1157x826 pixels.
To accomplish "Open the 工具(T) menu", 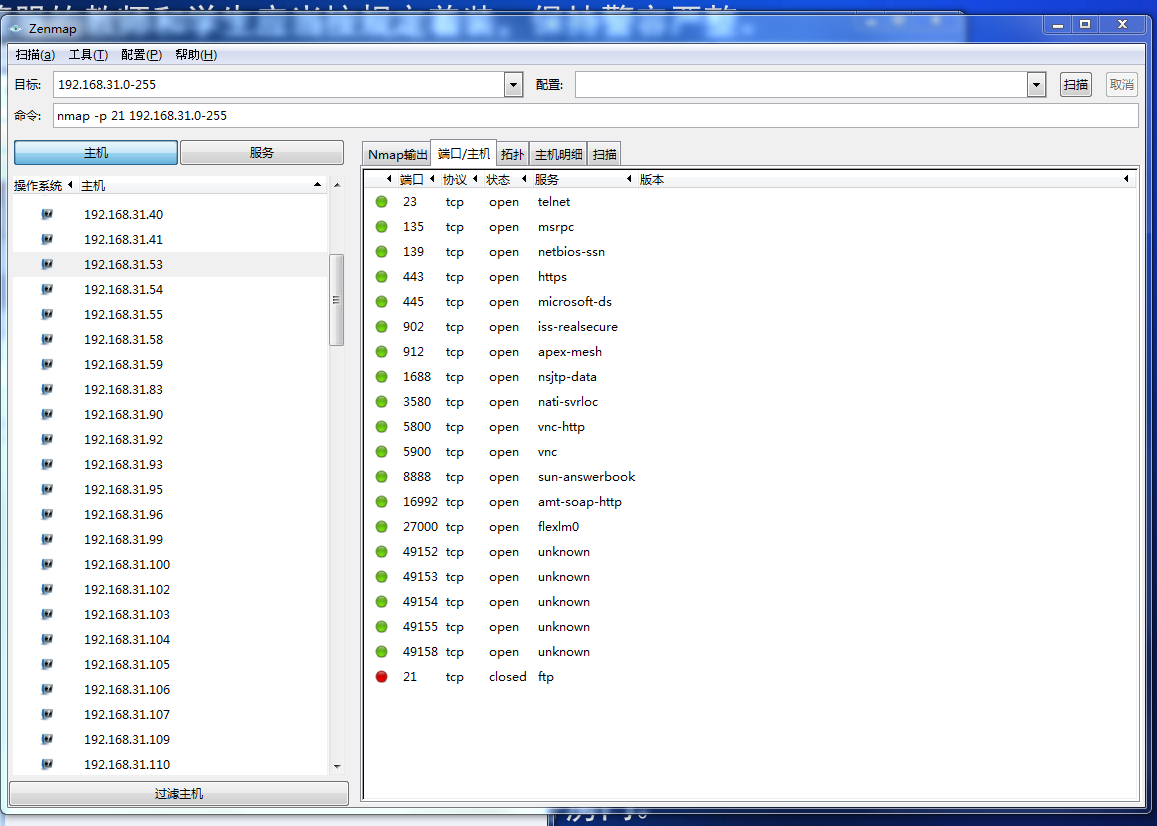I will tap(88, 55).
